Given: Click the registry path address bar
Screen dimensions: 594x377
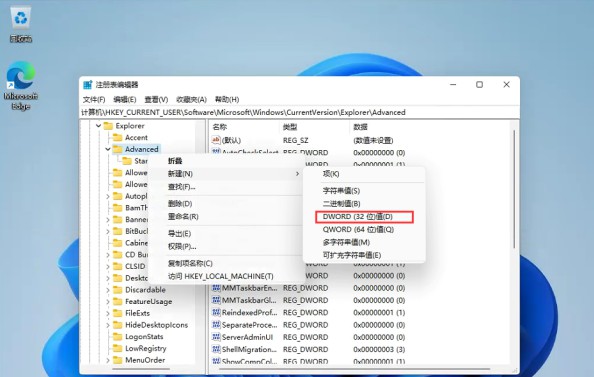Looking at the screenshot, I should (299, 113).
